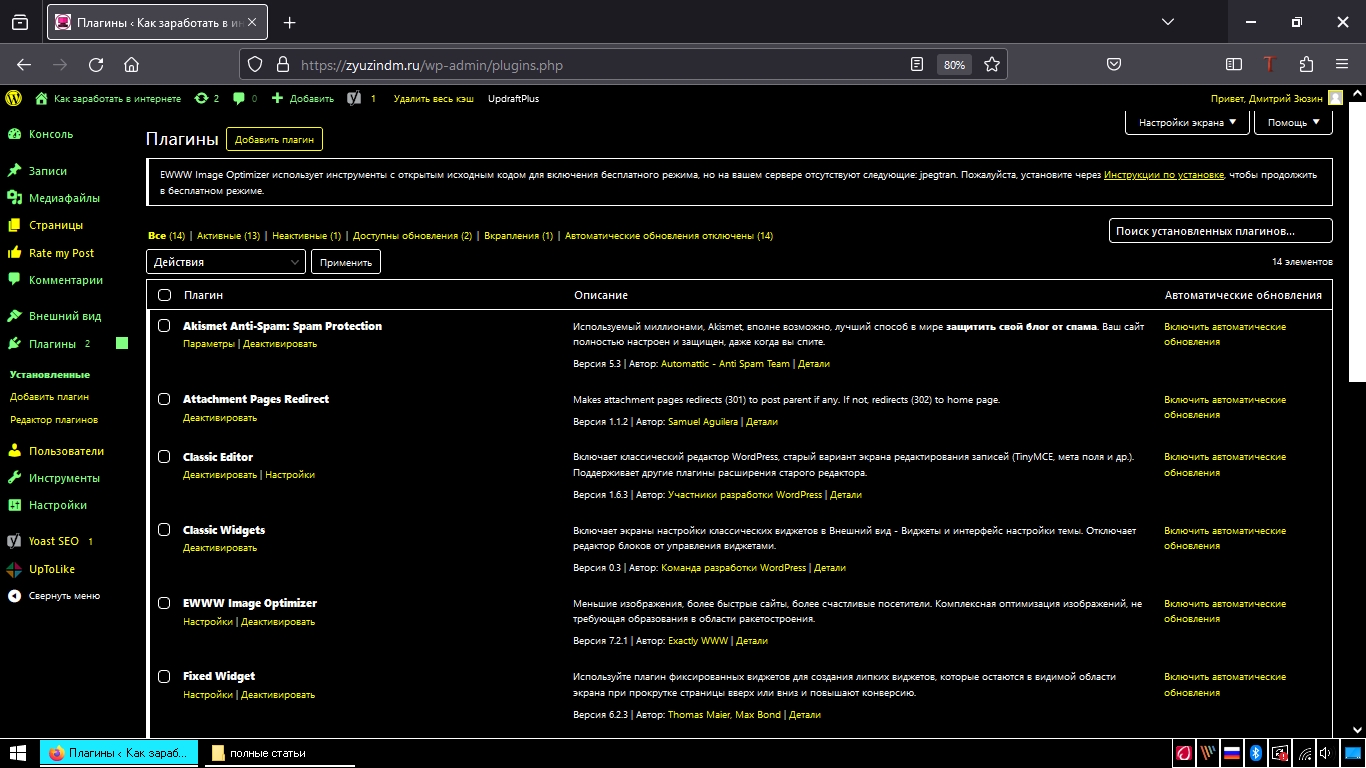The height and width of the screenshot is (768, 1366).
Task: Open the comments bubble in admin bar
Action: click(244, 99)
